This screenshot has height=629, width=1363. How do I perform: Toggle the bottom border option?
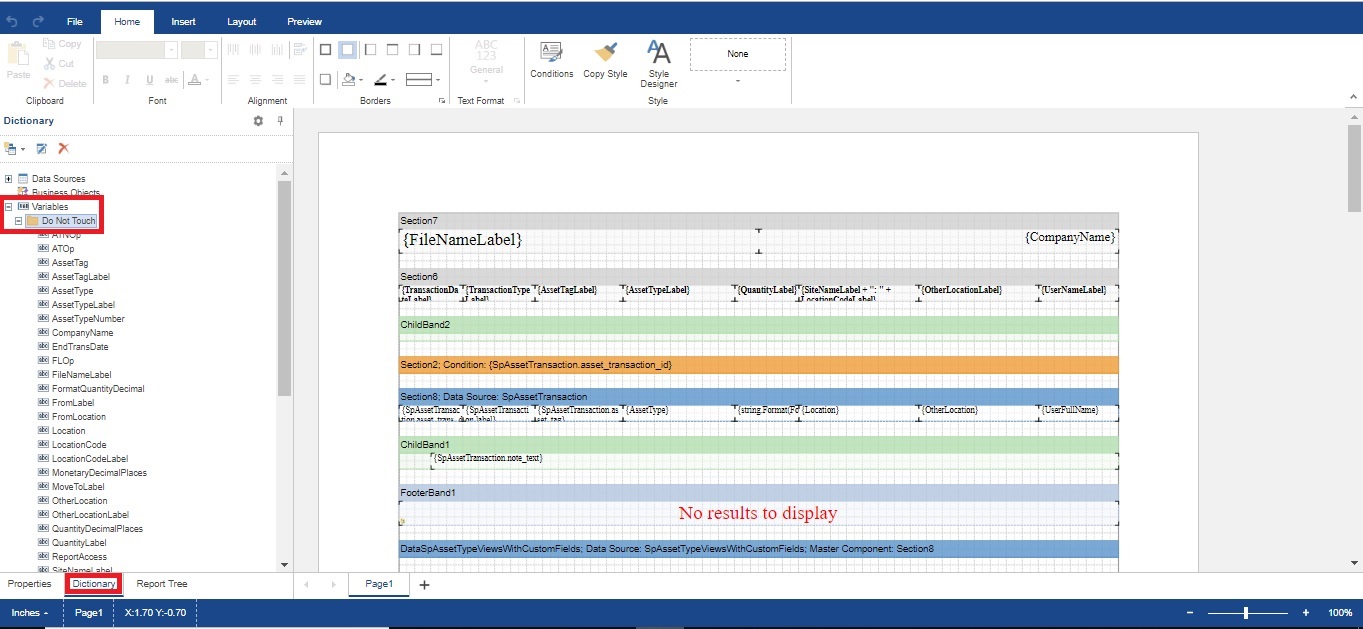pyautogui.click(x=436, y=49)
